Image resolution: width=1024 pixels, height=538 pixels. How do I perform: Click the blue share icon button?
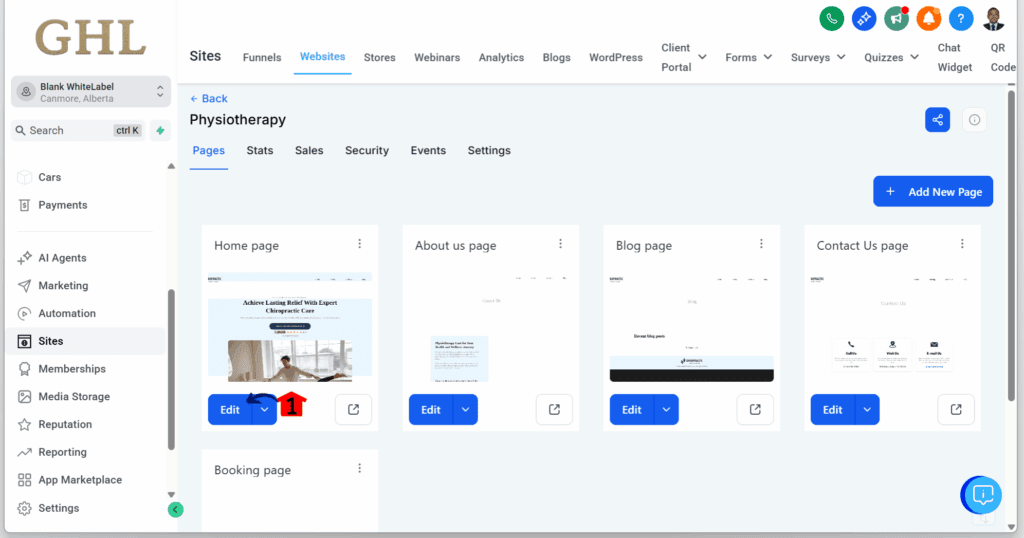937,119
